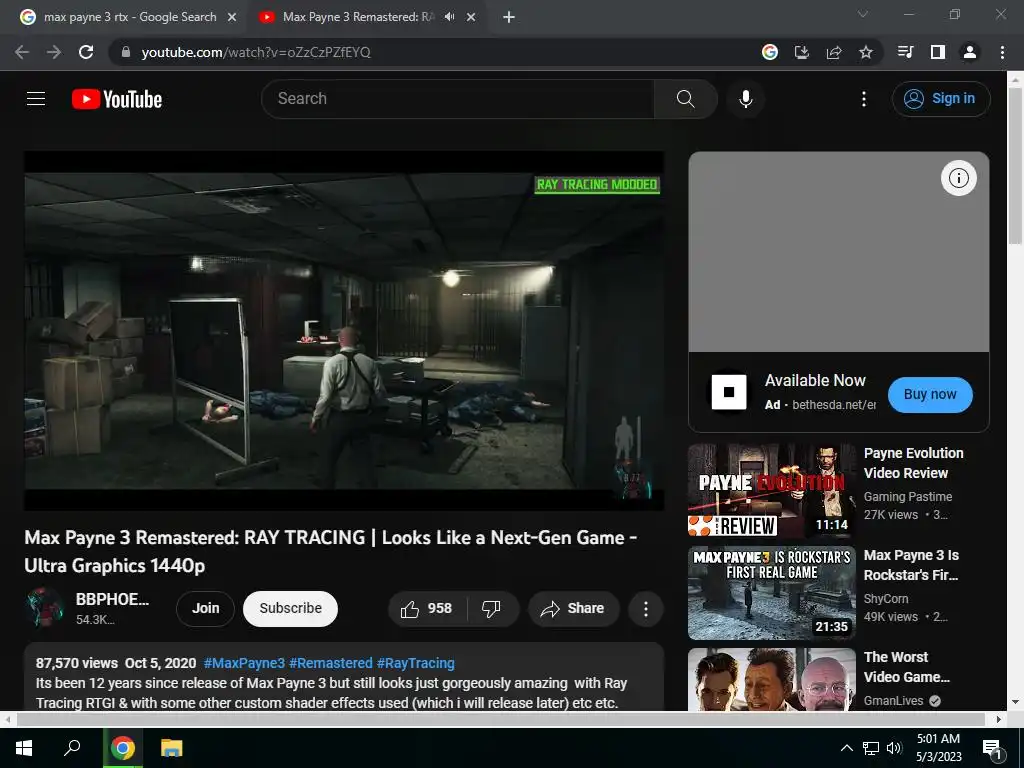Open ad info icon on advertisement

(958, 178)
